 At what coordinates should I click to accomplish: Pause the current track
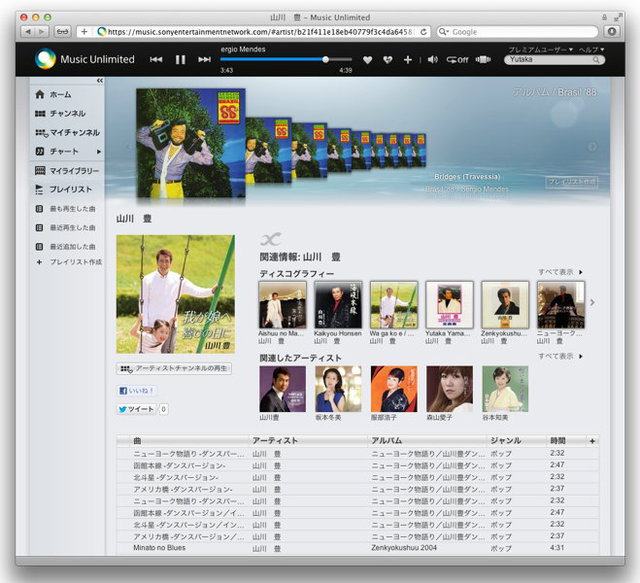(x=180, y=60)
